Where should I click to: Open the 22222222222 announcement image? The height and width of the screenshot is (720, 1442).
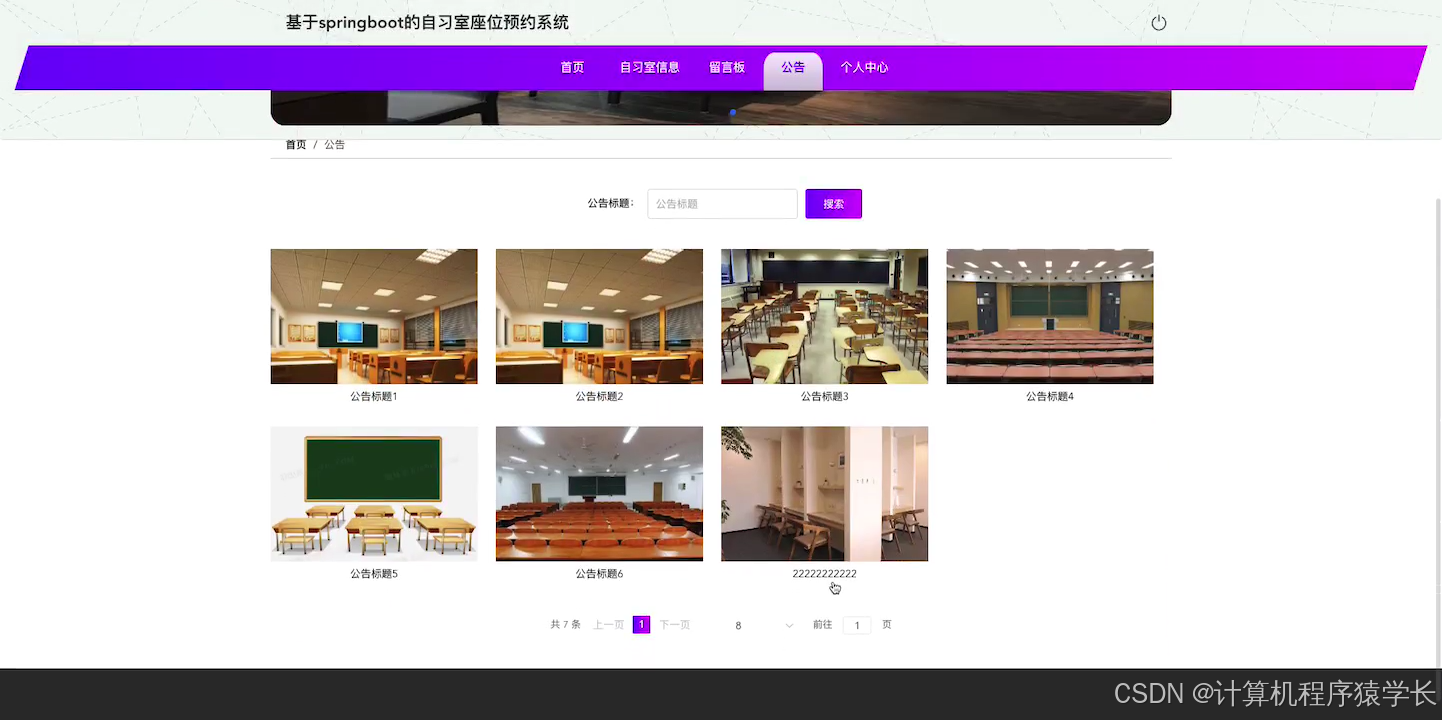[824, 493]
